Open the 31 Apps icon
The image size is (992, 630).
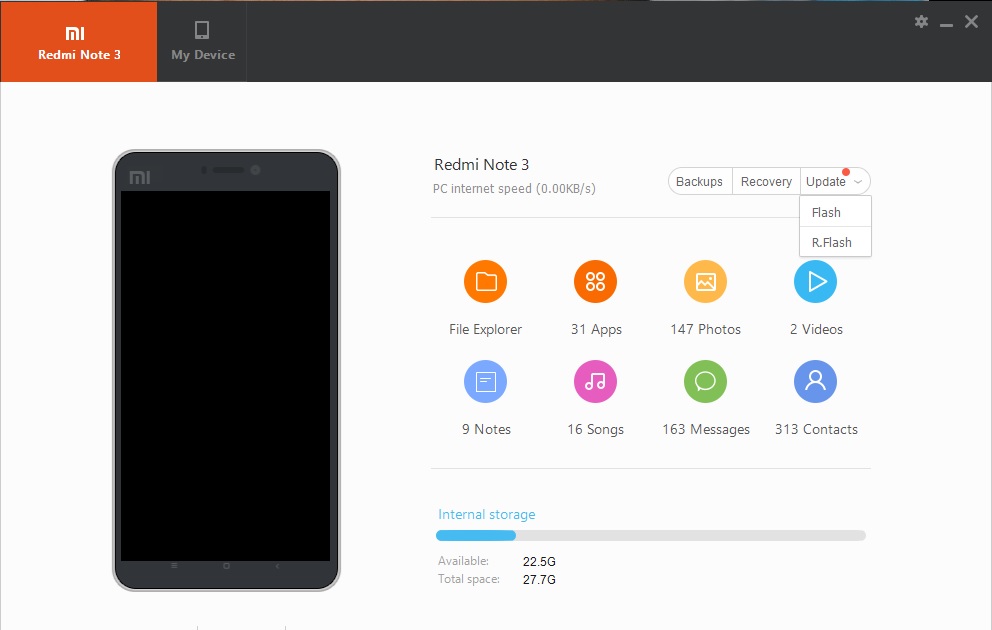click(595, 282)
